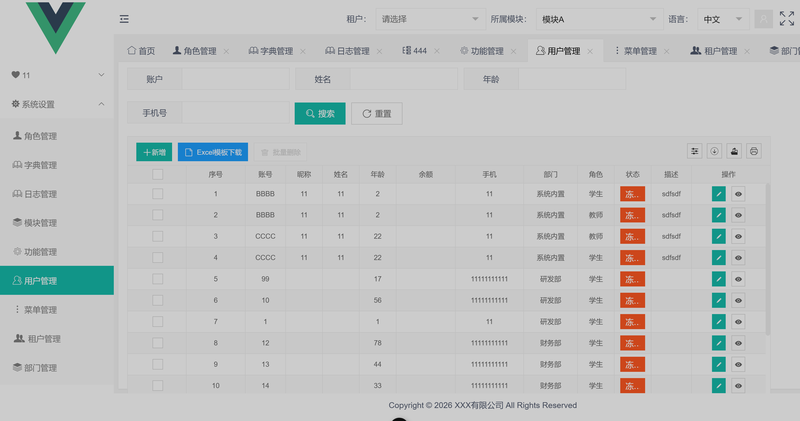Open 部门管理 in the sidebar
The image size is (800, 421).
click(57, 367)
